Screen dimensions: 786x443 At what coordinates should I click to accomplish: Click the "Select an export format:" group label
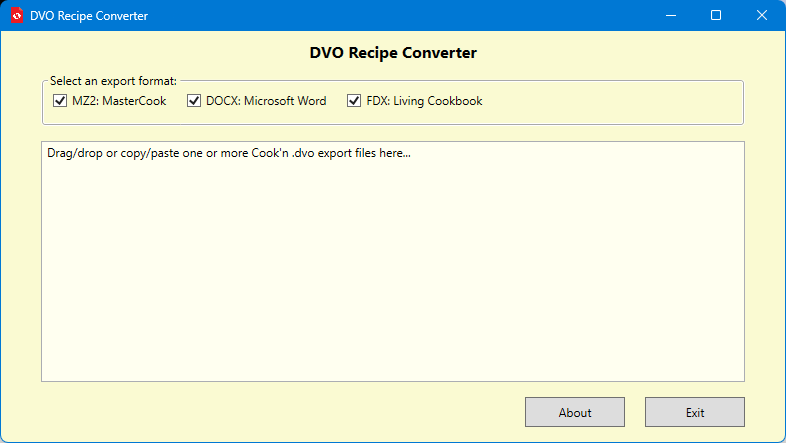[113, 80]
